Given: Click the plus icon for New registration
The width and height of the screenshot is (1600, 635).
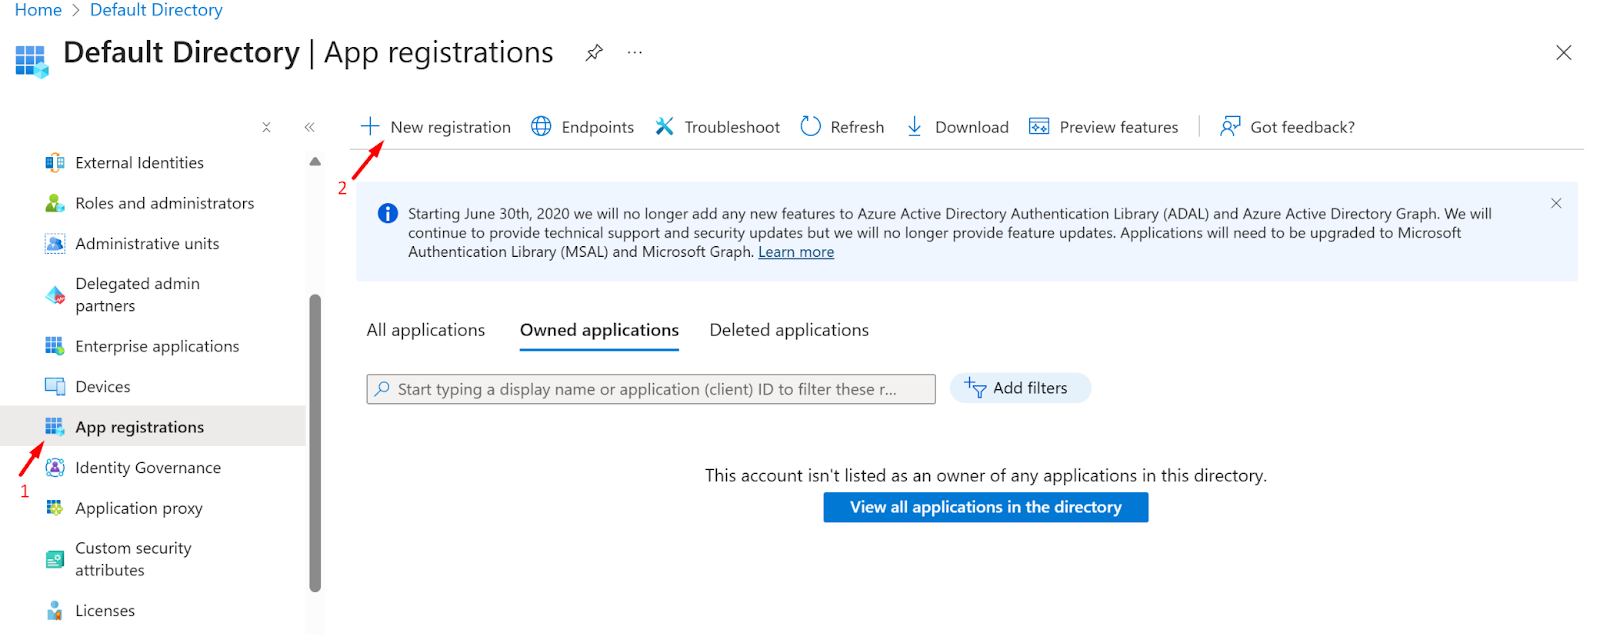Looking at the screenshot, I should 370,126.
